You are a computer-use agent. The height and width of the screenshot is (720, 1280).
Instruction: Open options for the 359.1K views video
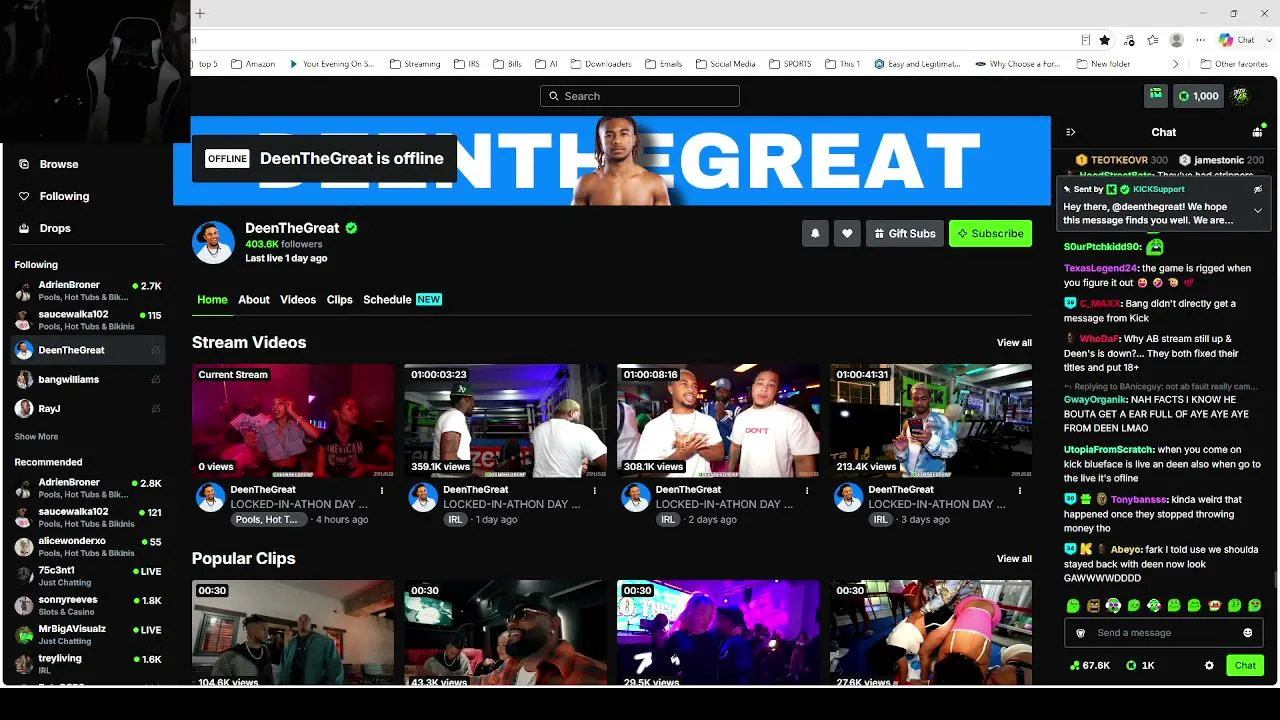595,490
